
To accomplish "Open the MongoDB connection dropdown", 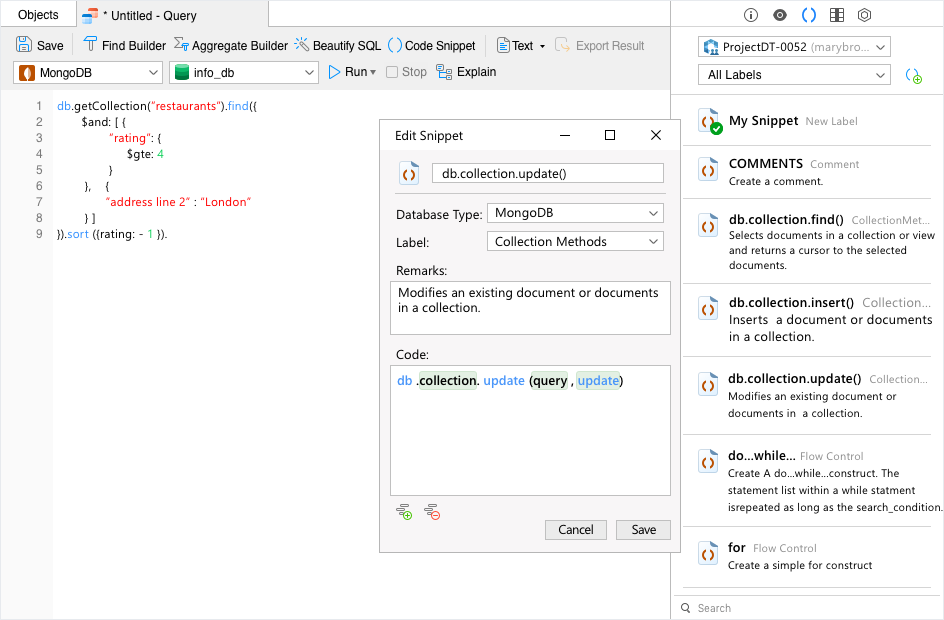I will coord(88,73).
